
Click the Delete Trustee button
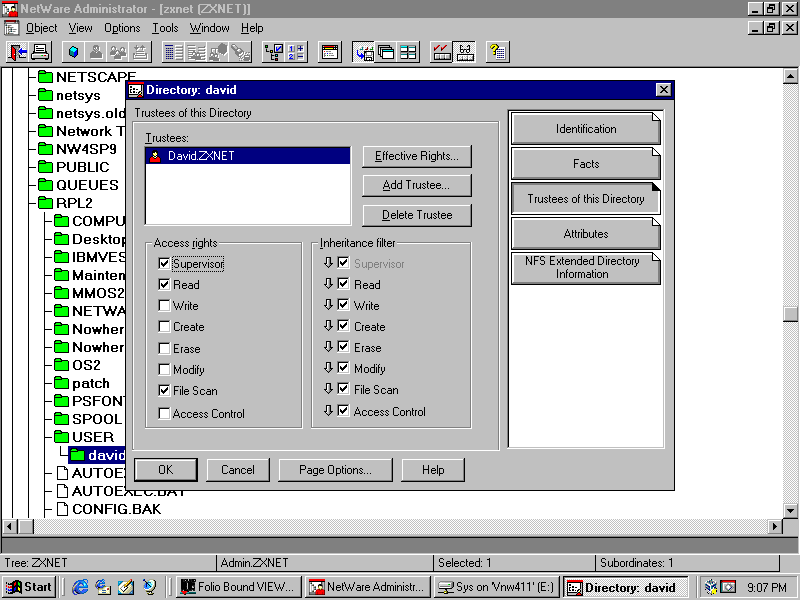(417, 215)
